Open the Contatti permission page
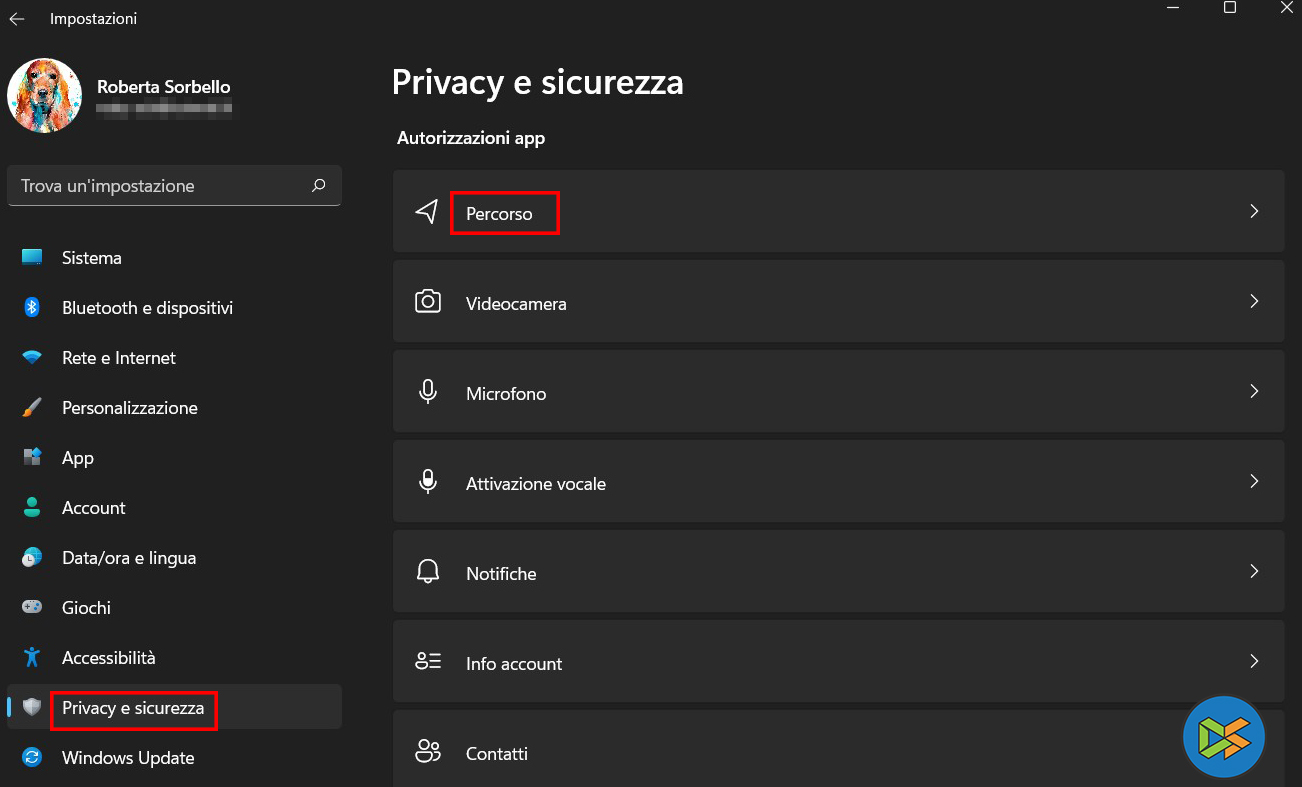 [x=496, y=753]
